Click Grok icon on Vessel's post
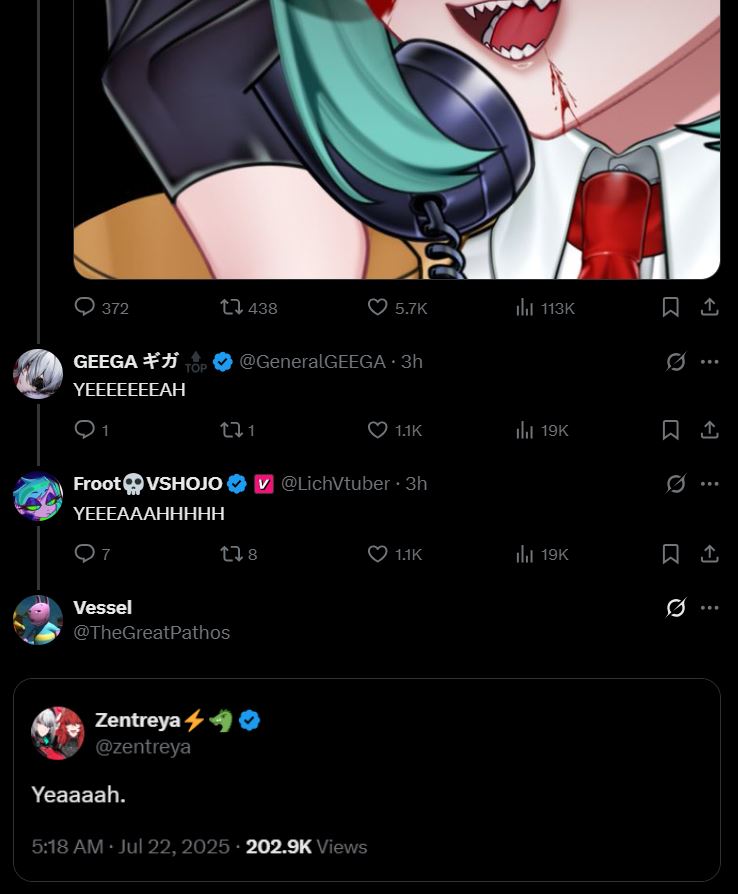This screenshot has width=738, height=894. click(x=675, y=608)
